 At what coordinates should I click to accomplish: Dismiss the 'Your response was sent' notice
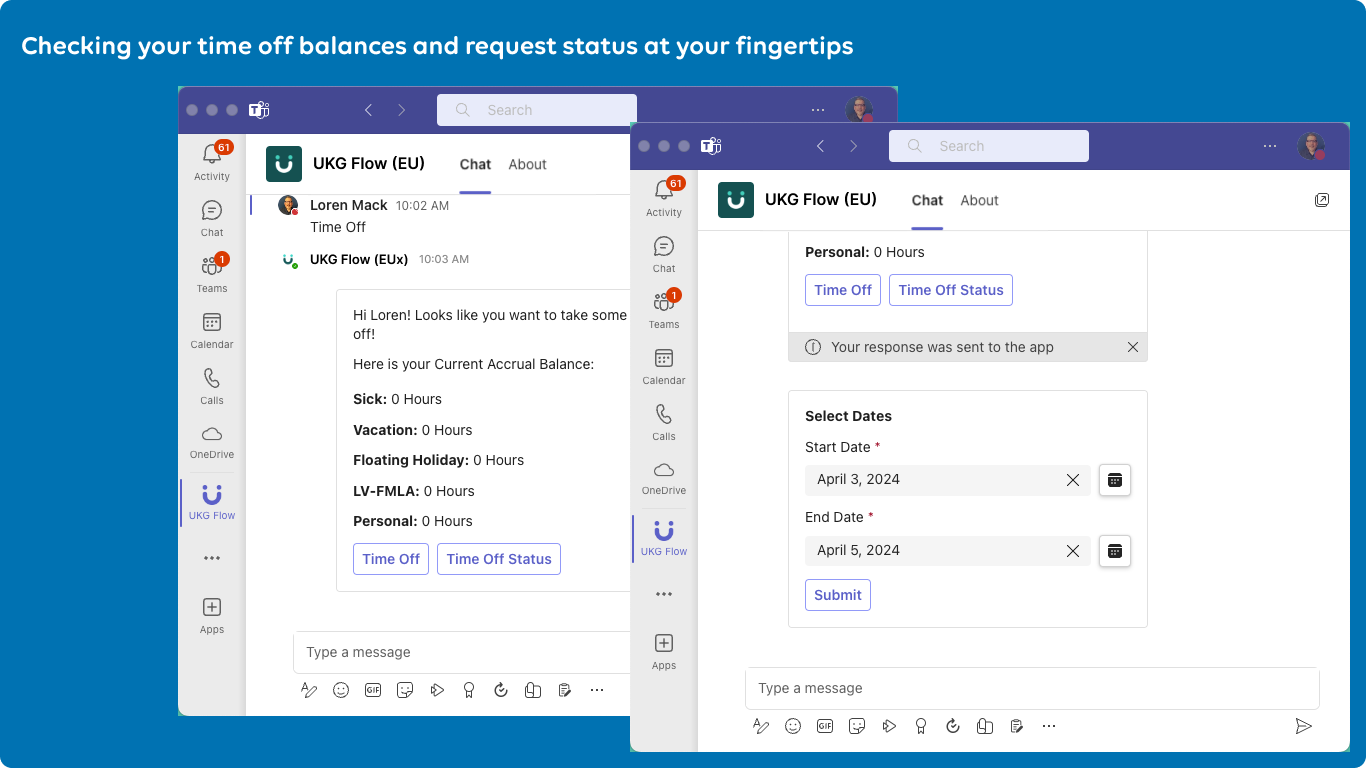pyautogui.click(x=1133, y=347)
